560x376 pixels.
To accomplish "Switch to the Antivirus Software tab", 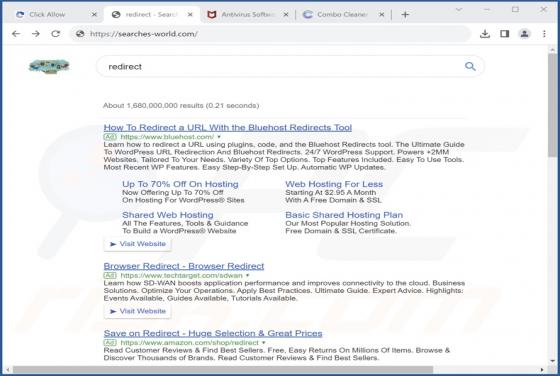I will (246, 15).
